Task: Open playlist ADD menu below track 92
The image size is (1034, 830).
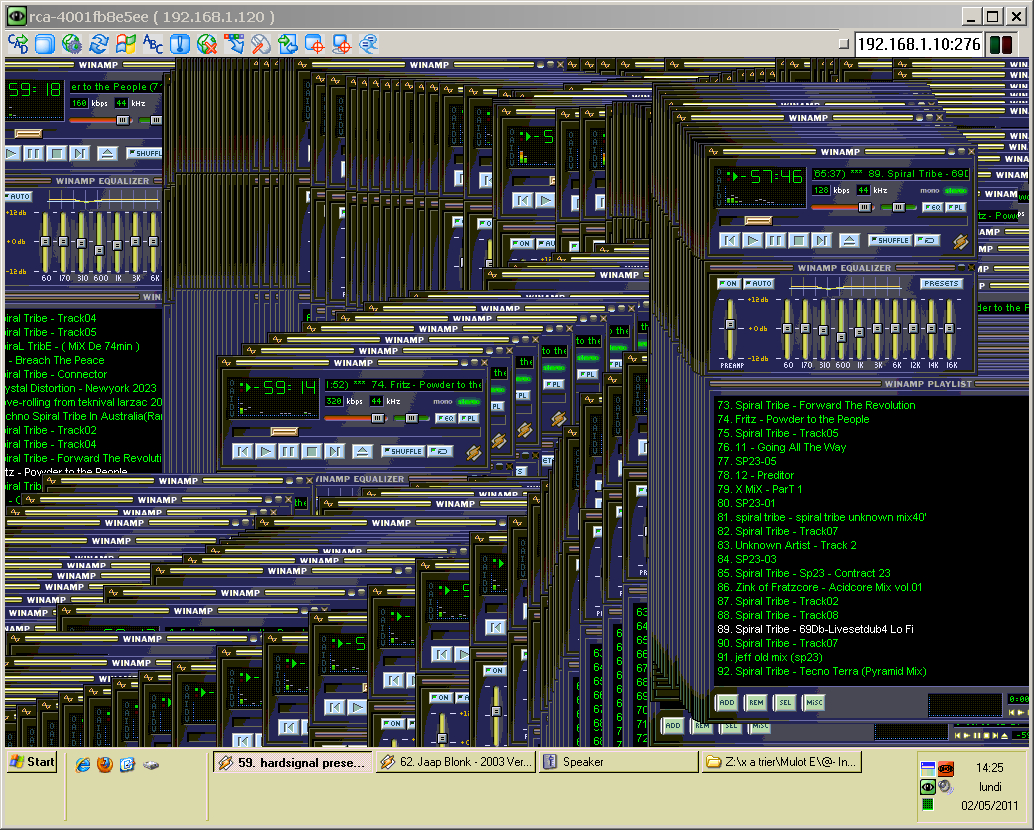Action: pyautogui.click(x=727, y=703)
